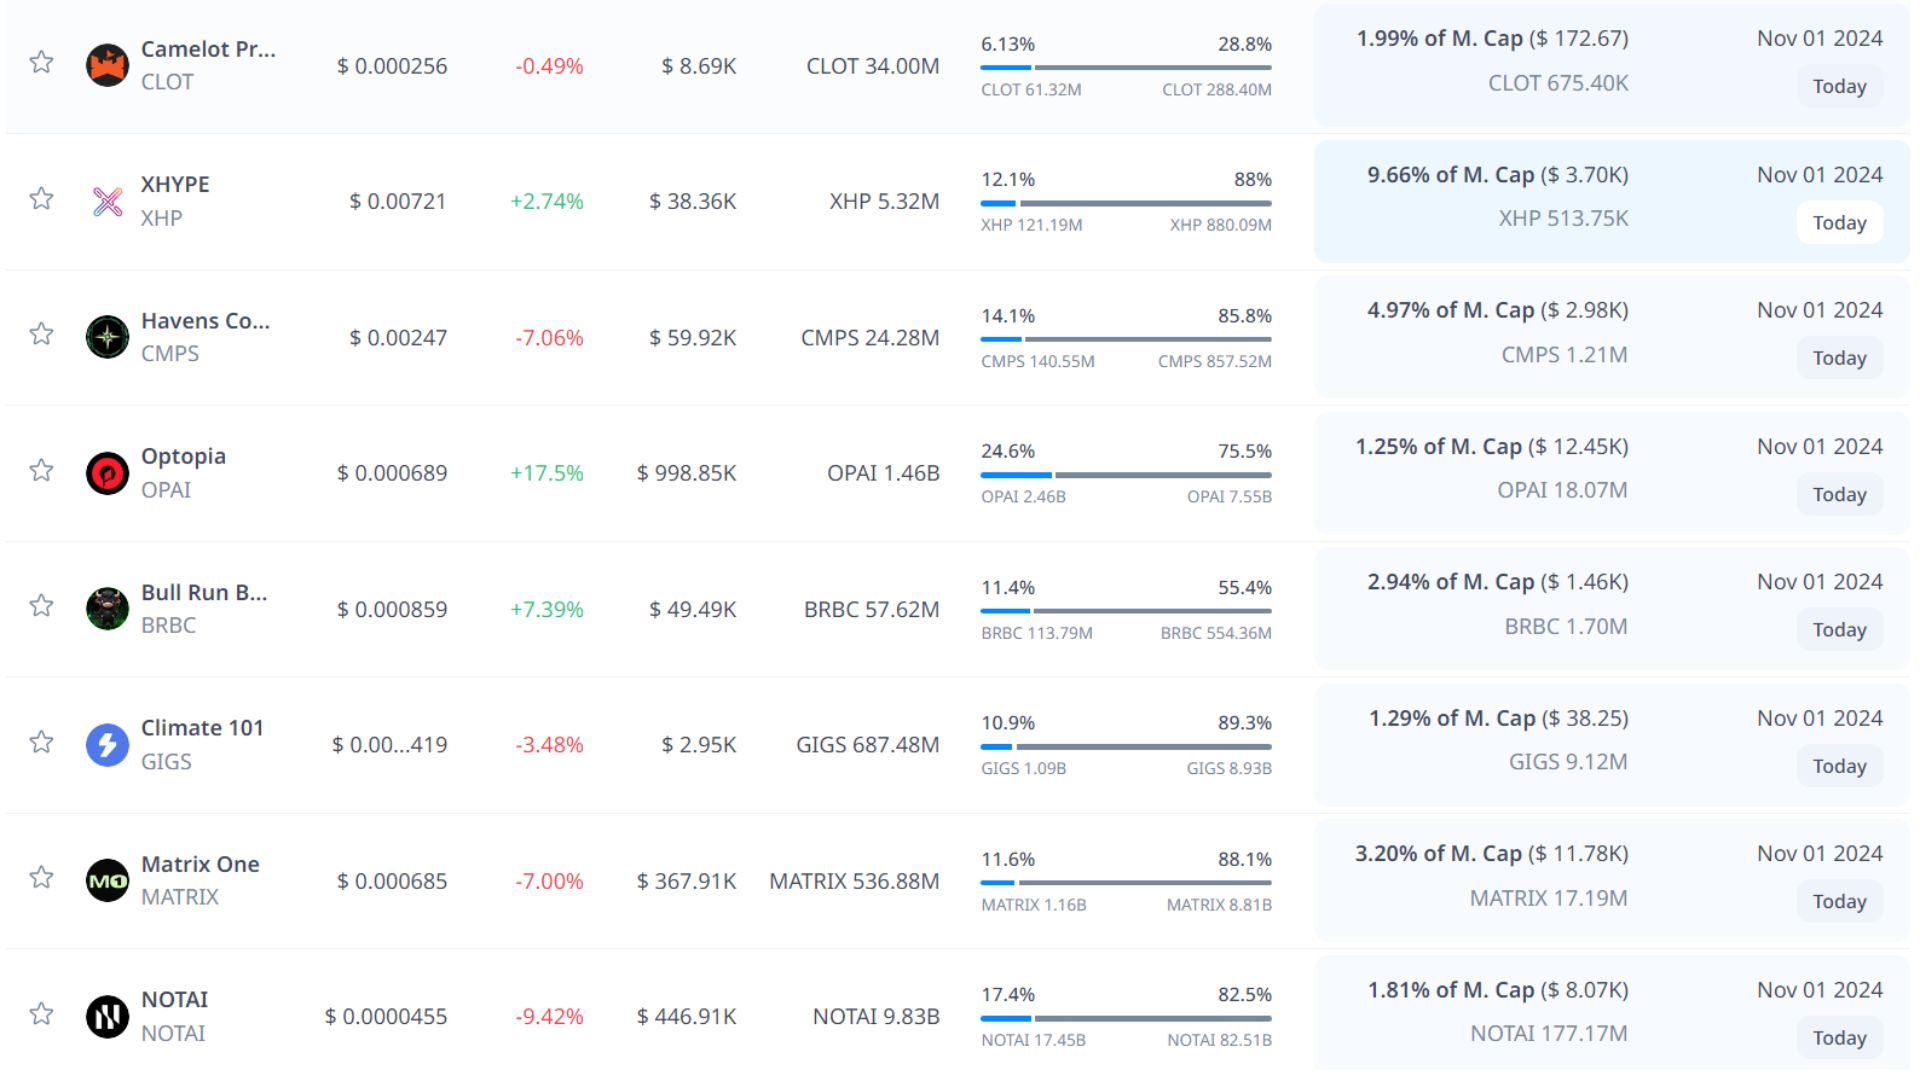The height and width of the screenshot is (1080, 1920).
Task: Click Today button for Matrix One unlock
Action: (x=1838, y=902)
